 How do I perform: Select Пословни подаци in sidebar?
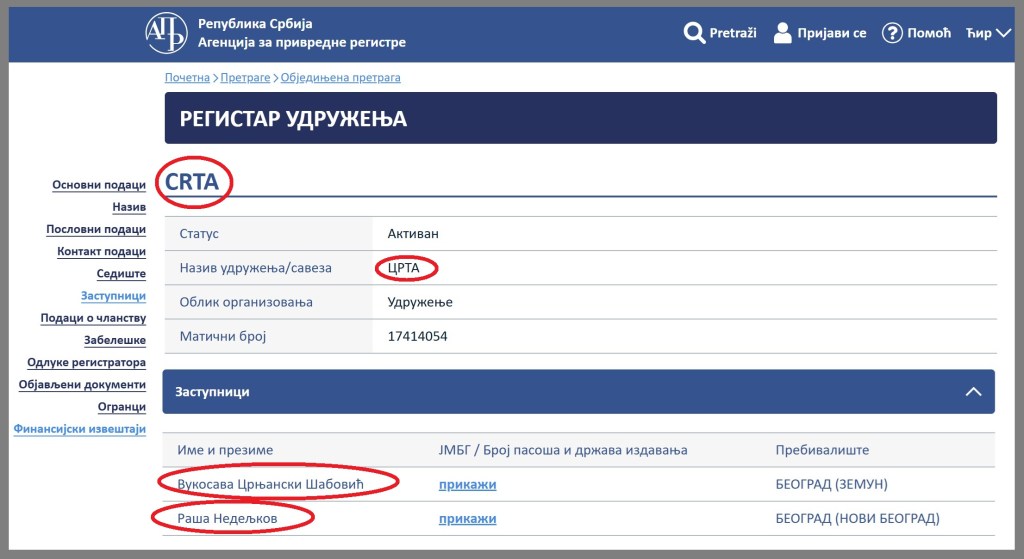[x=96, y=229]
